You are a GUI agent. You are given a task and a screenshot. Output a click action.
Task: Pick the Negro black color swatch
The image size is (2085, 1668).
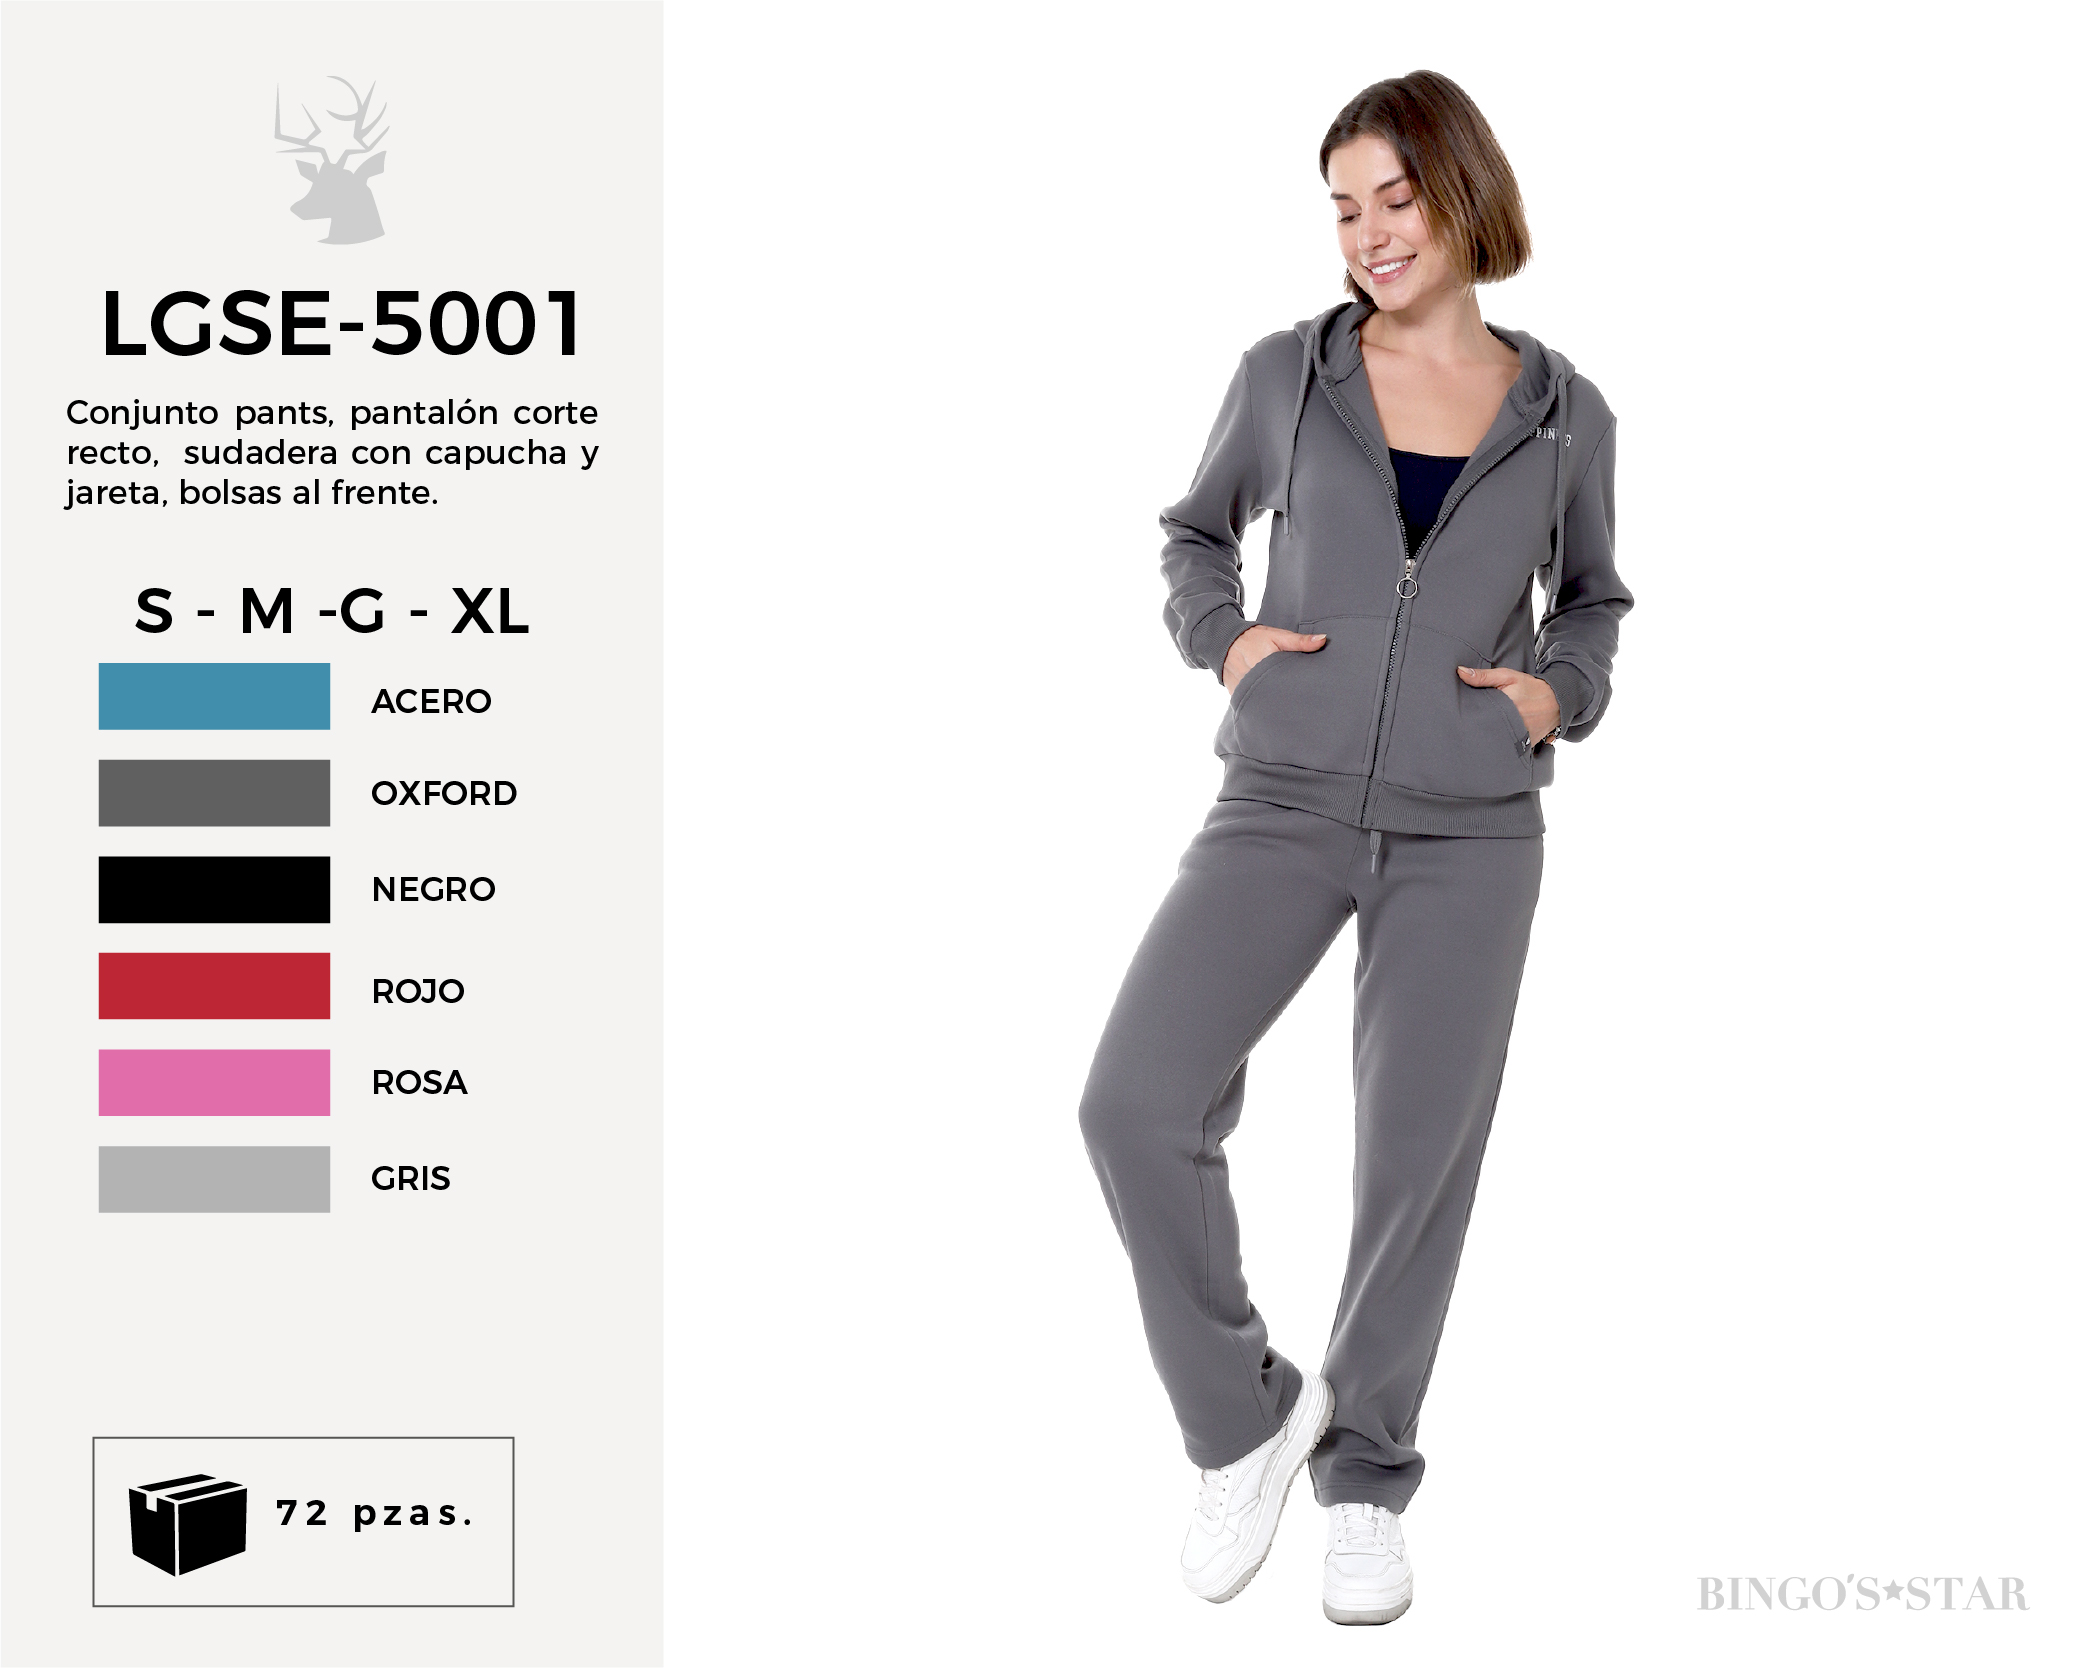pyautogui.click(x=214, y=889)
